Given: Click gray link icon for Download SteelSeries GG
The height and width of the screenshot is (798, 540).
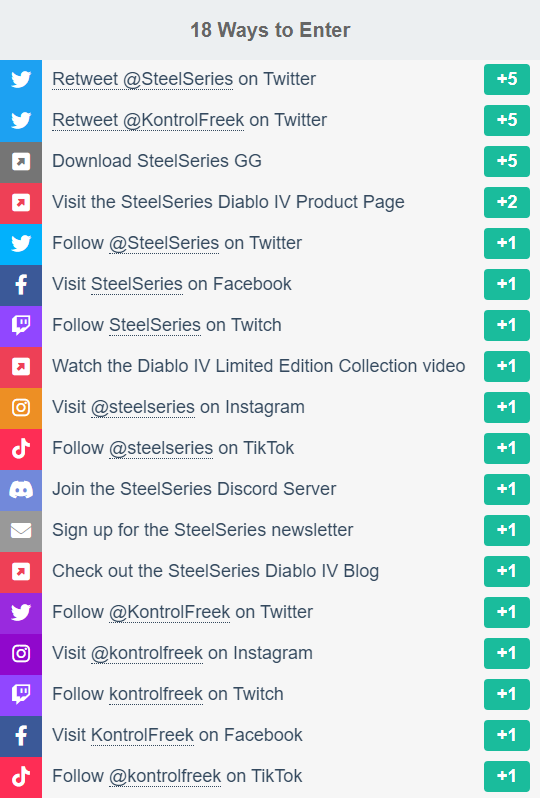Looking at the screenshot, I should pos(21,162).
